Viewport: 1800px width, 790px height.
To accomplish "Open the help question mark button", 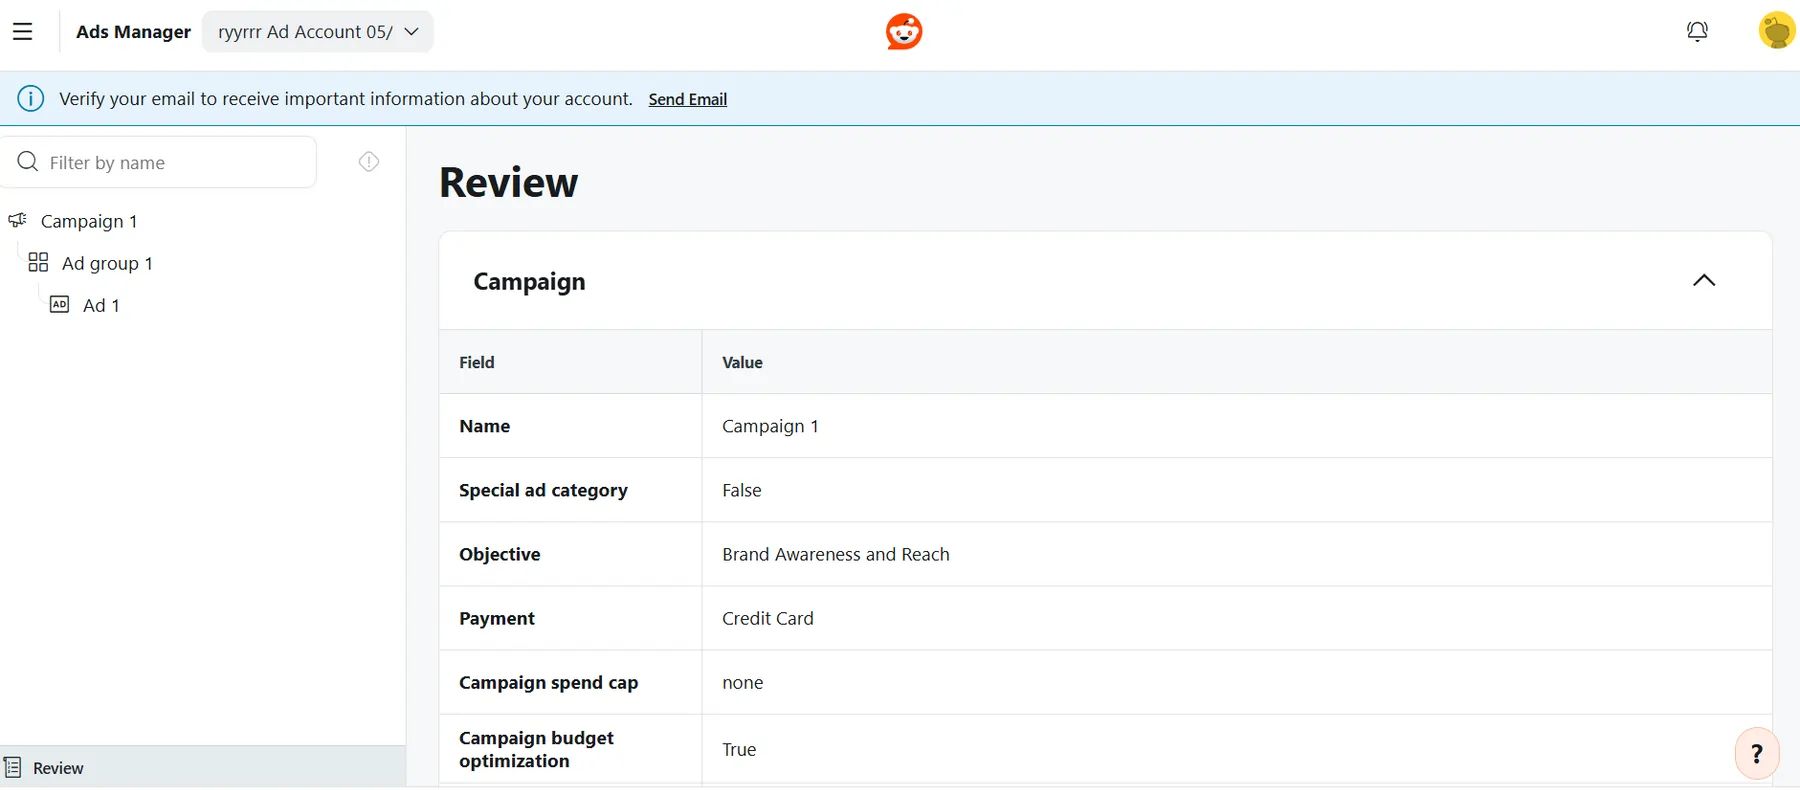I will tap(1757, 754).
